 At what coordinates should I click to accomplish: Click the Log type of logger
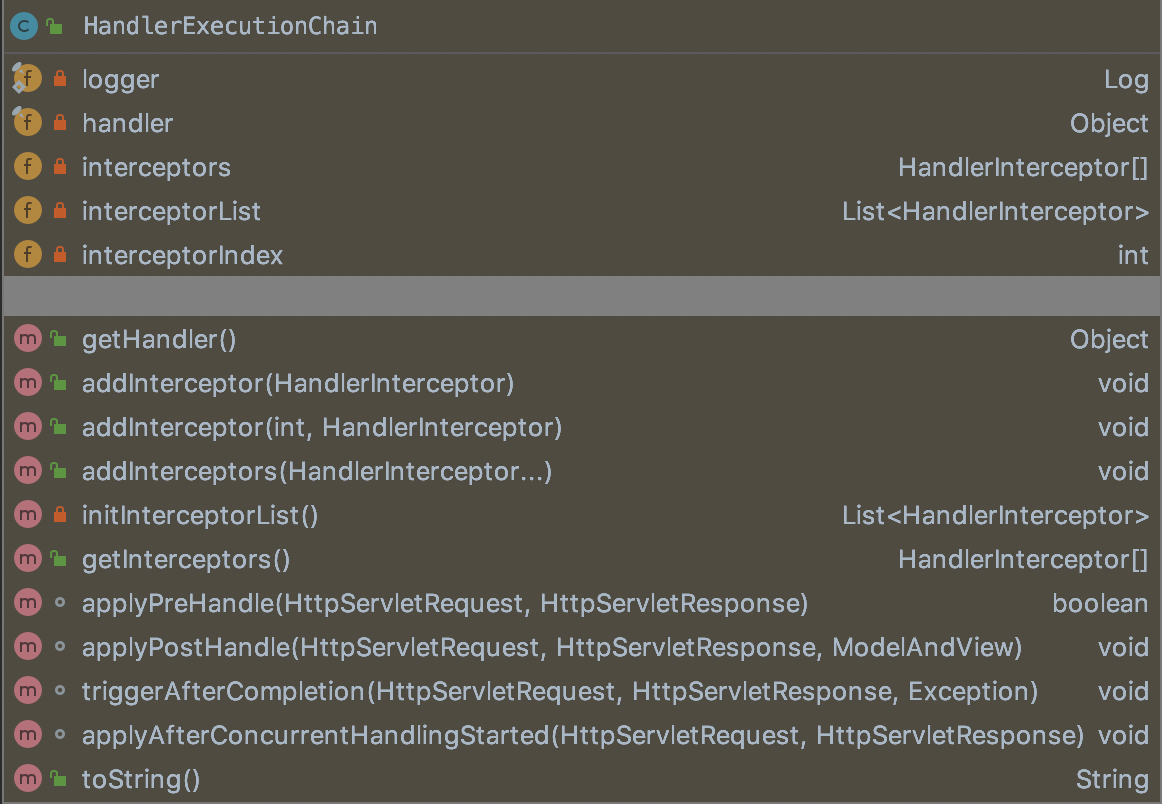click(1126, 79)
